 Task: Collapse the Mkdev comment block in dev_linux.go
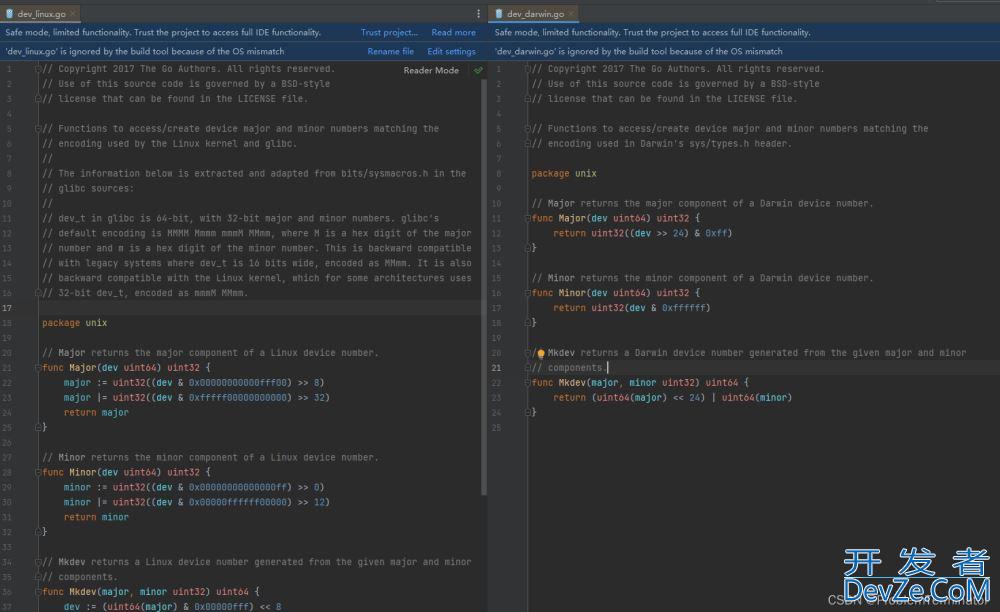tap(38, 562)
